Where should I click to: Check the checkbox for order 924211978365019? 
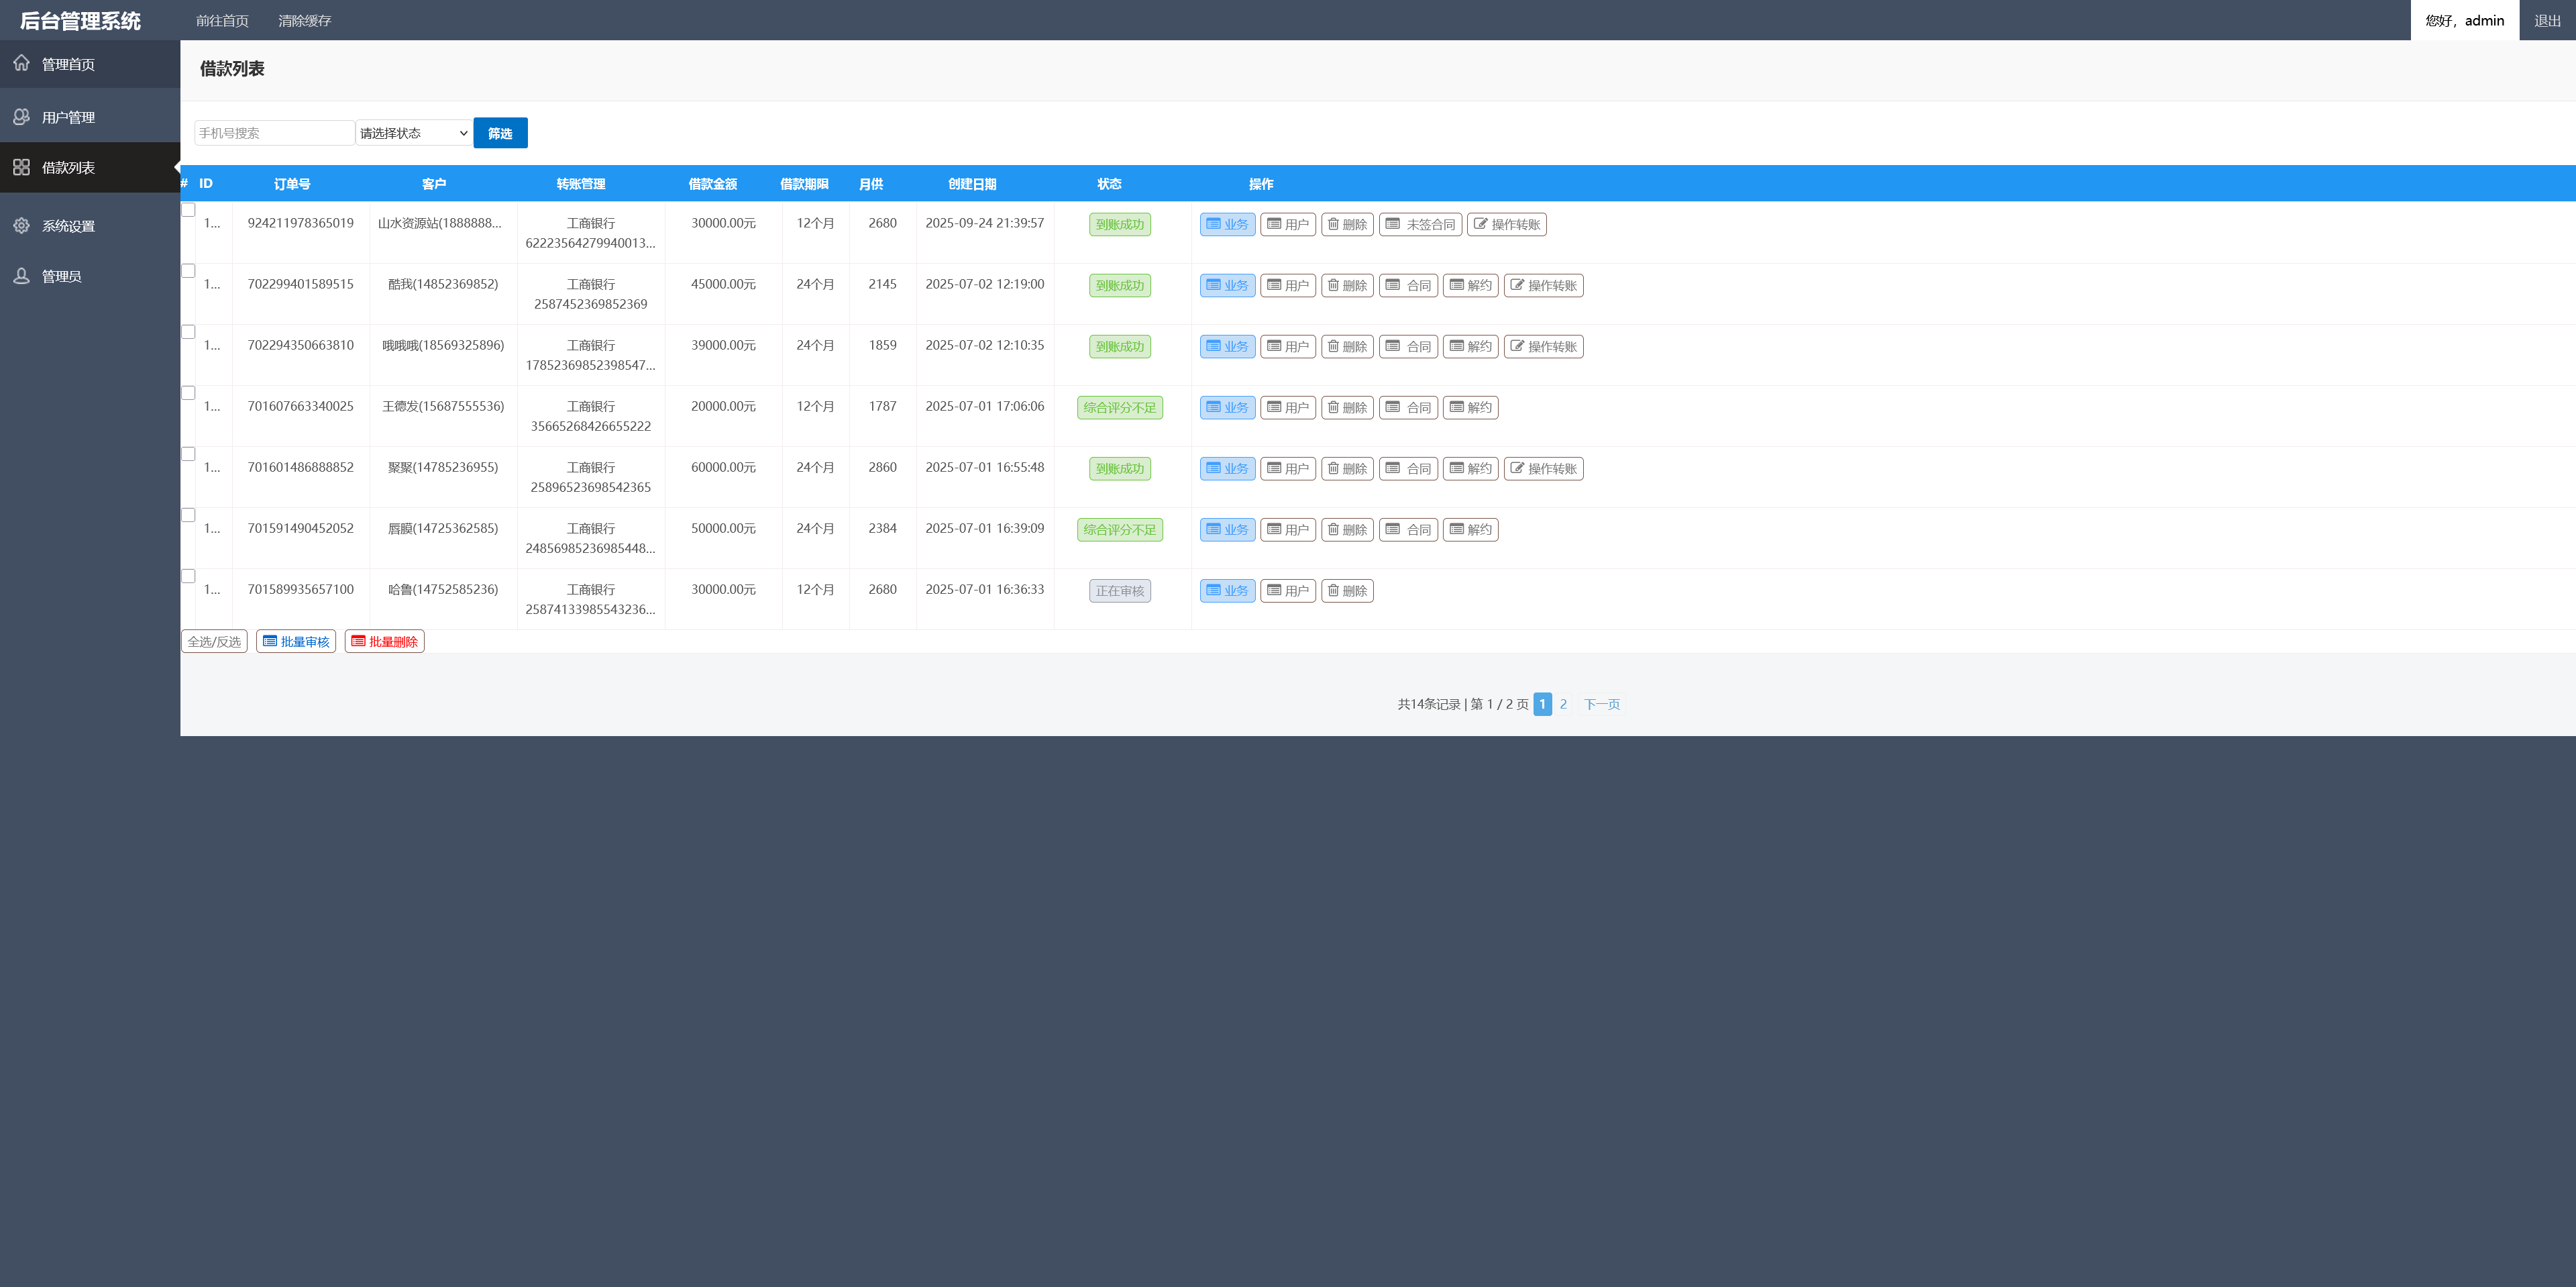pyautogui.click(x=188, y=210)
